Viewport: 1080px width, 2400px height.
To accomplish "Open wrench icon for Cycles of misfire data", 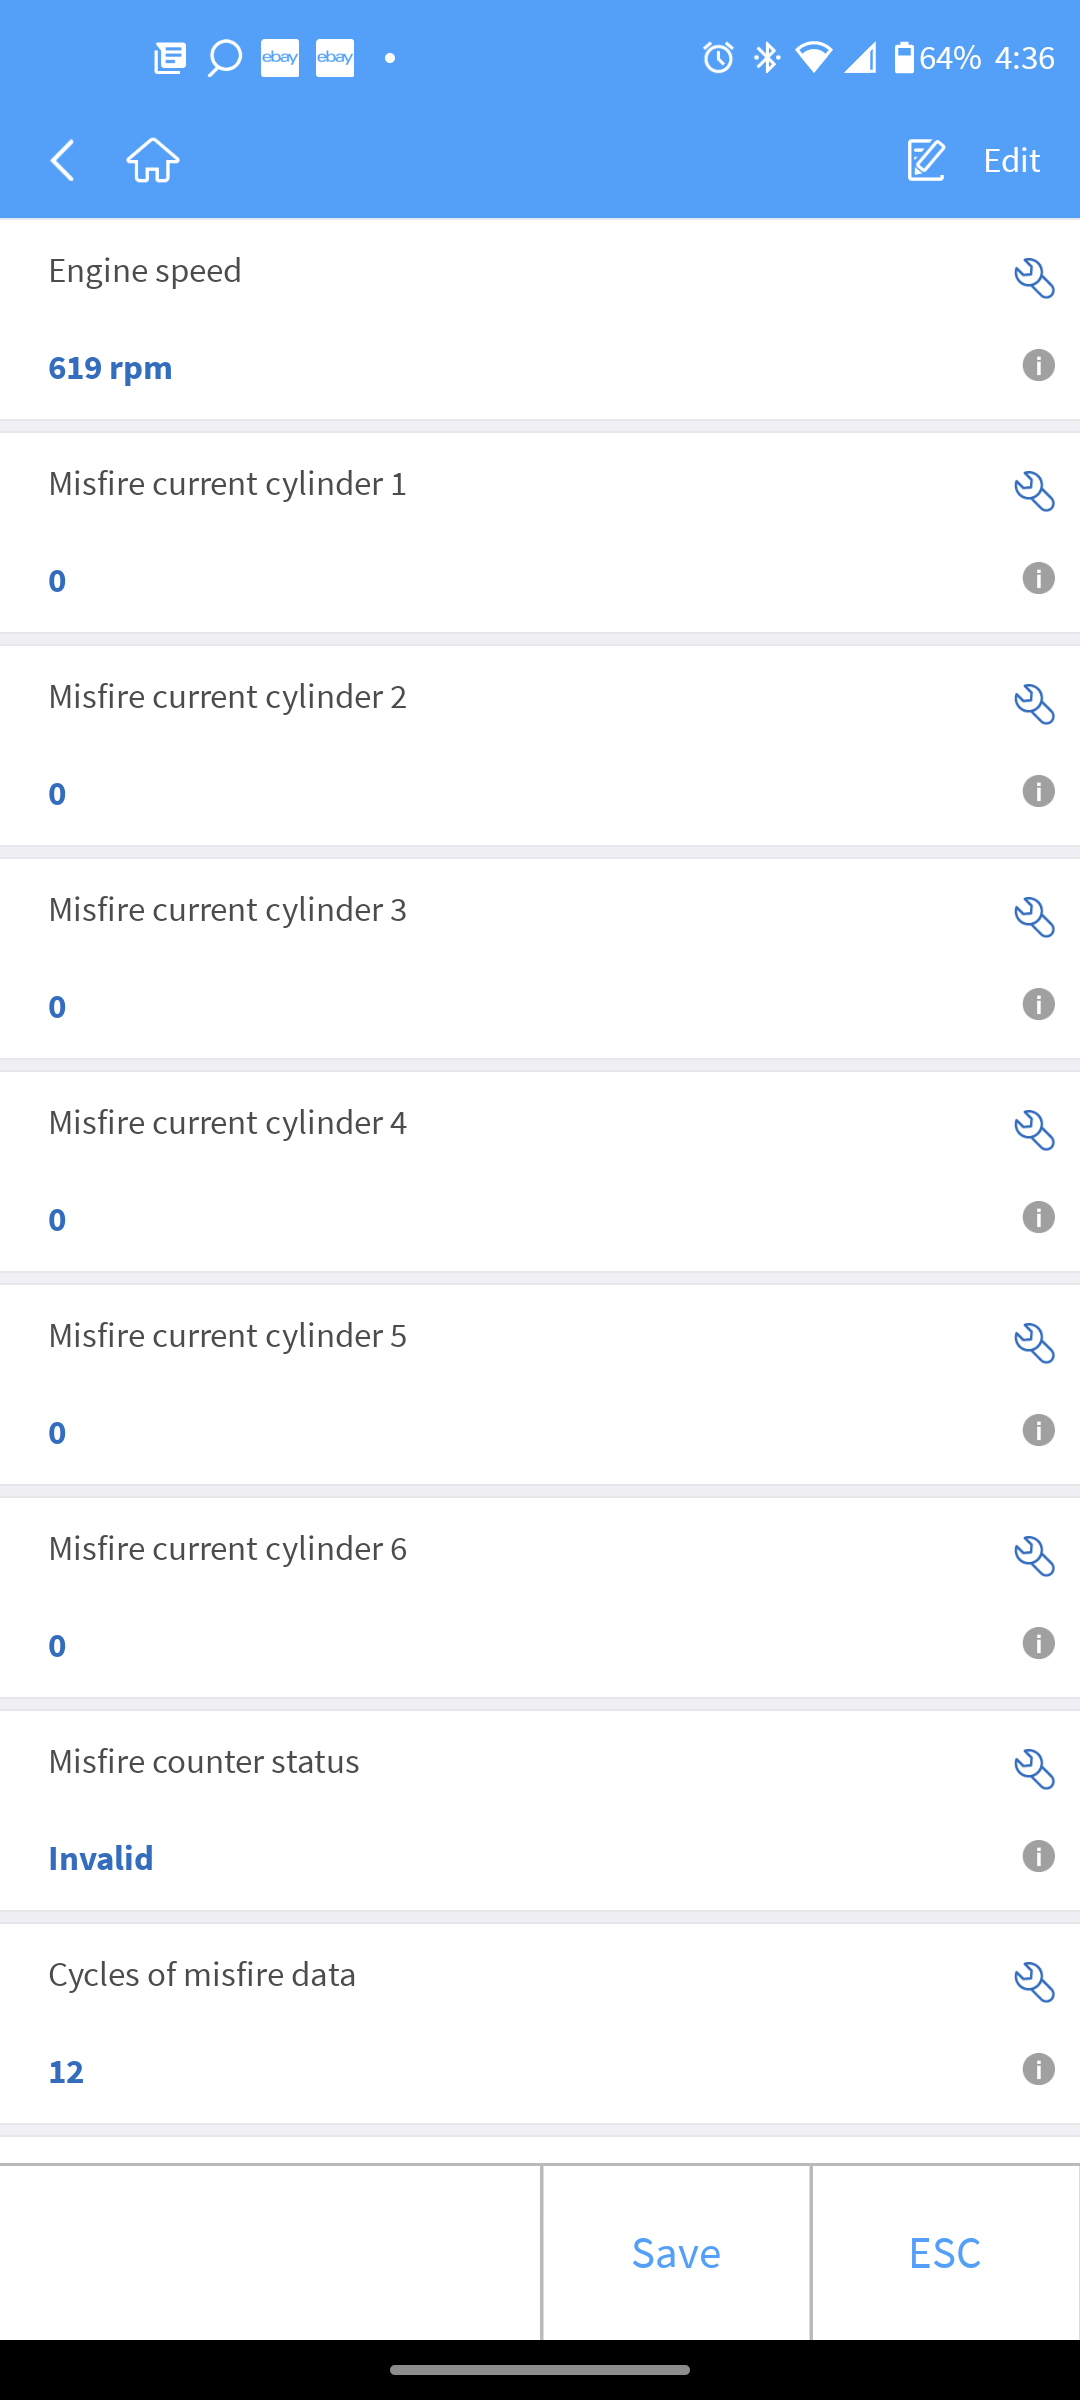I will tap(1034, 1982).
